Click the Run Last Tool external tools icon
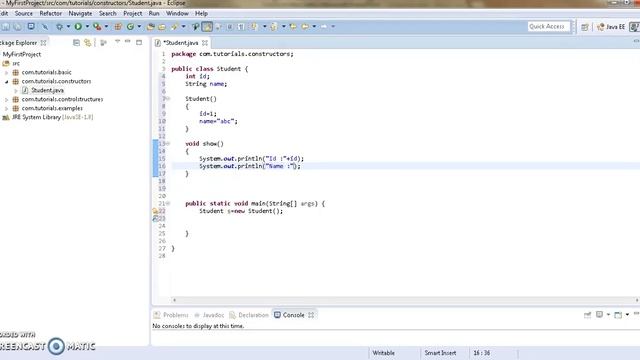Screen dimensions: 640x360 (x=97, y=27)
